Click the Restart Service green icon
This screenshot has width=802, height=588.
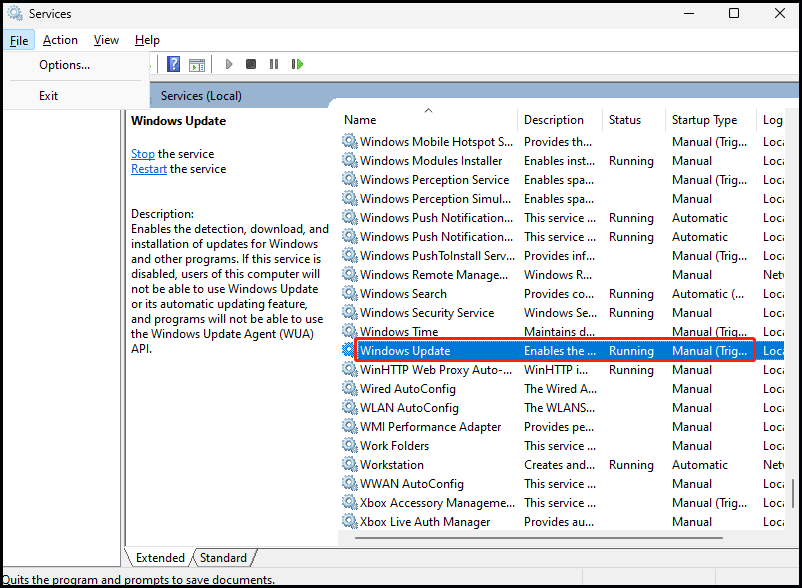[297, 64]
